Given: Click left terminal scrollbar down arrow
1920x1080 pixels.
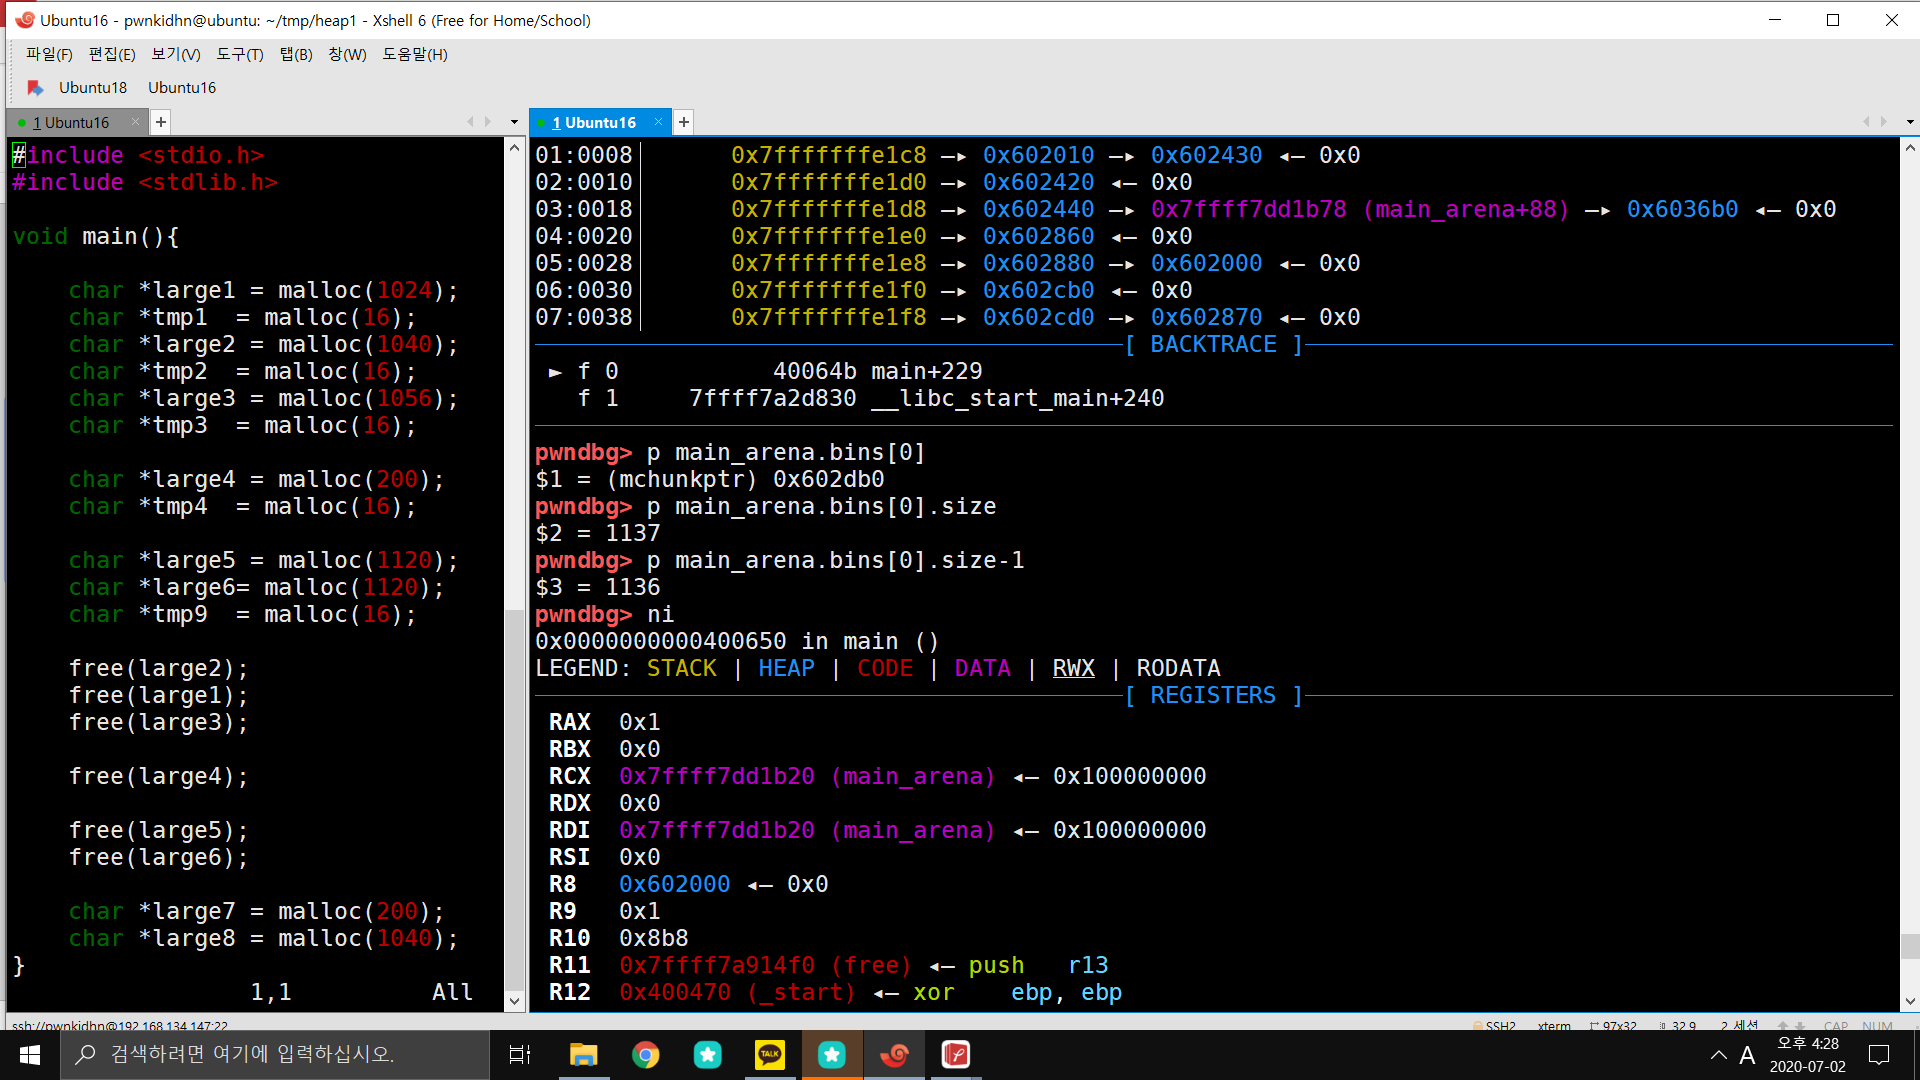Looking at the screenshot, I should [x=514, y=1001].
